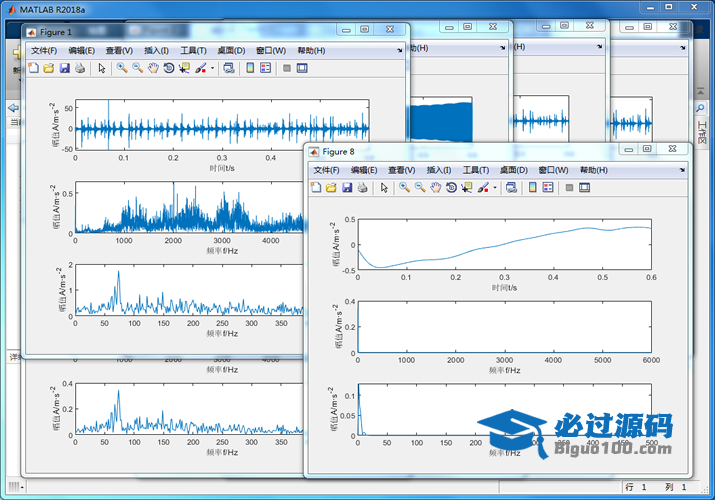Select Brush data tool in Figure 8 toolbar

483,188
